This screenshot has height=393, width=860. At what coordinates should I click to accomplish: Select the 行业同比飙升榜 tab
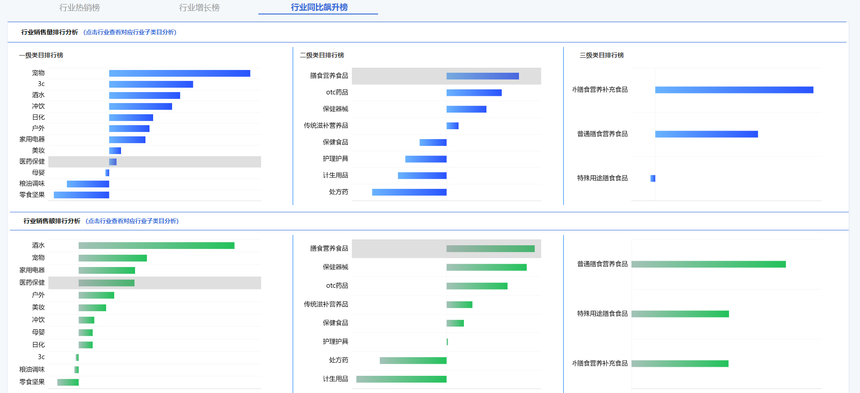click(319, 7)
